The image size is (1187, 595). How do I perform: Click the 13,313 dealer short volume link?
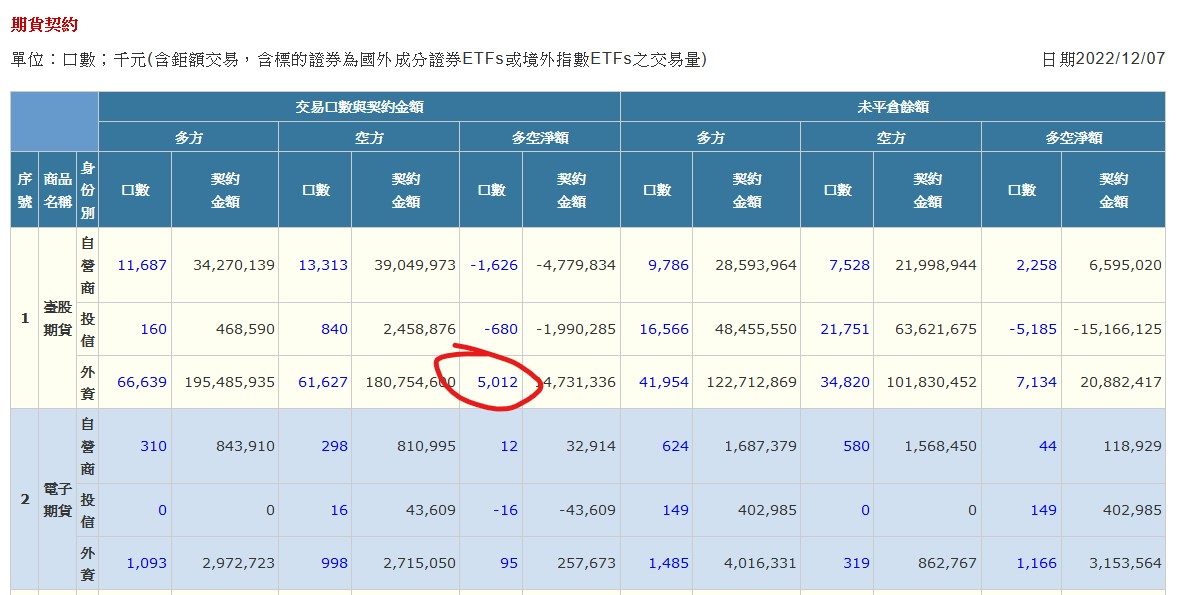pos(323,265)
